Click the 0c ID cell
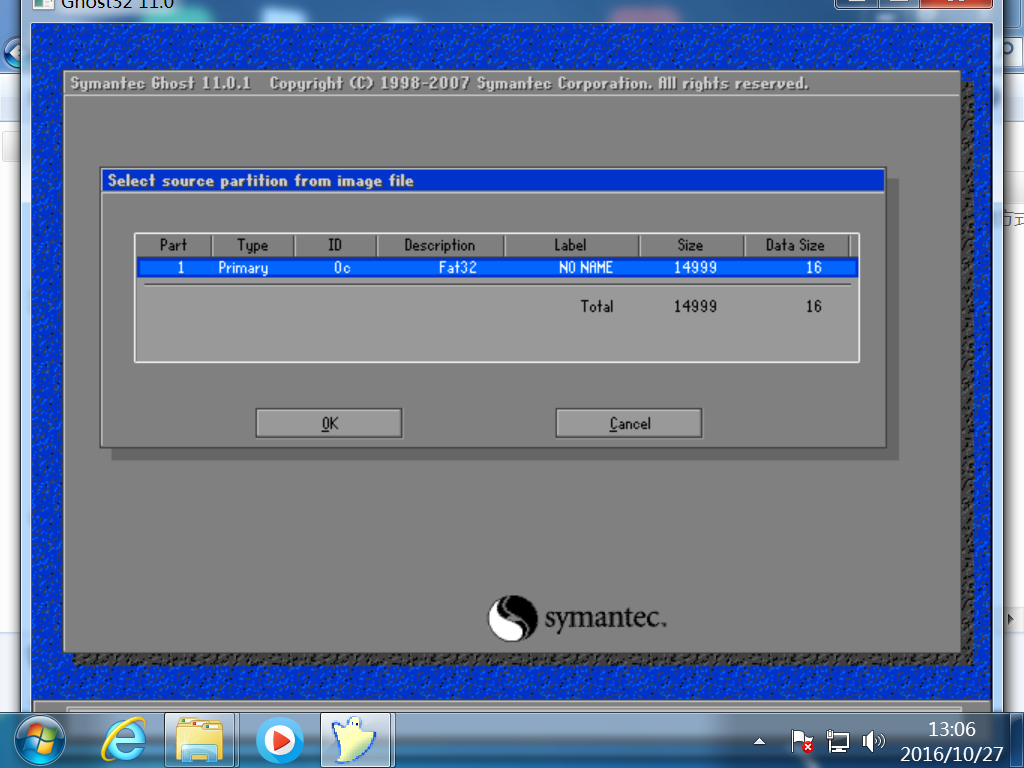The height and width of the screenshot is (768, 1024). pos(342,268)
